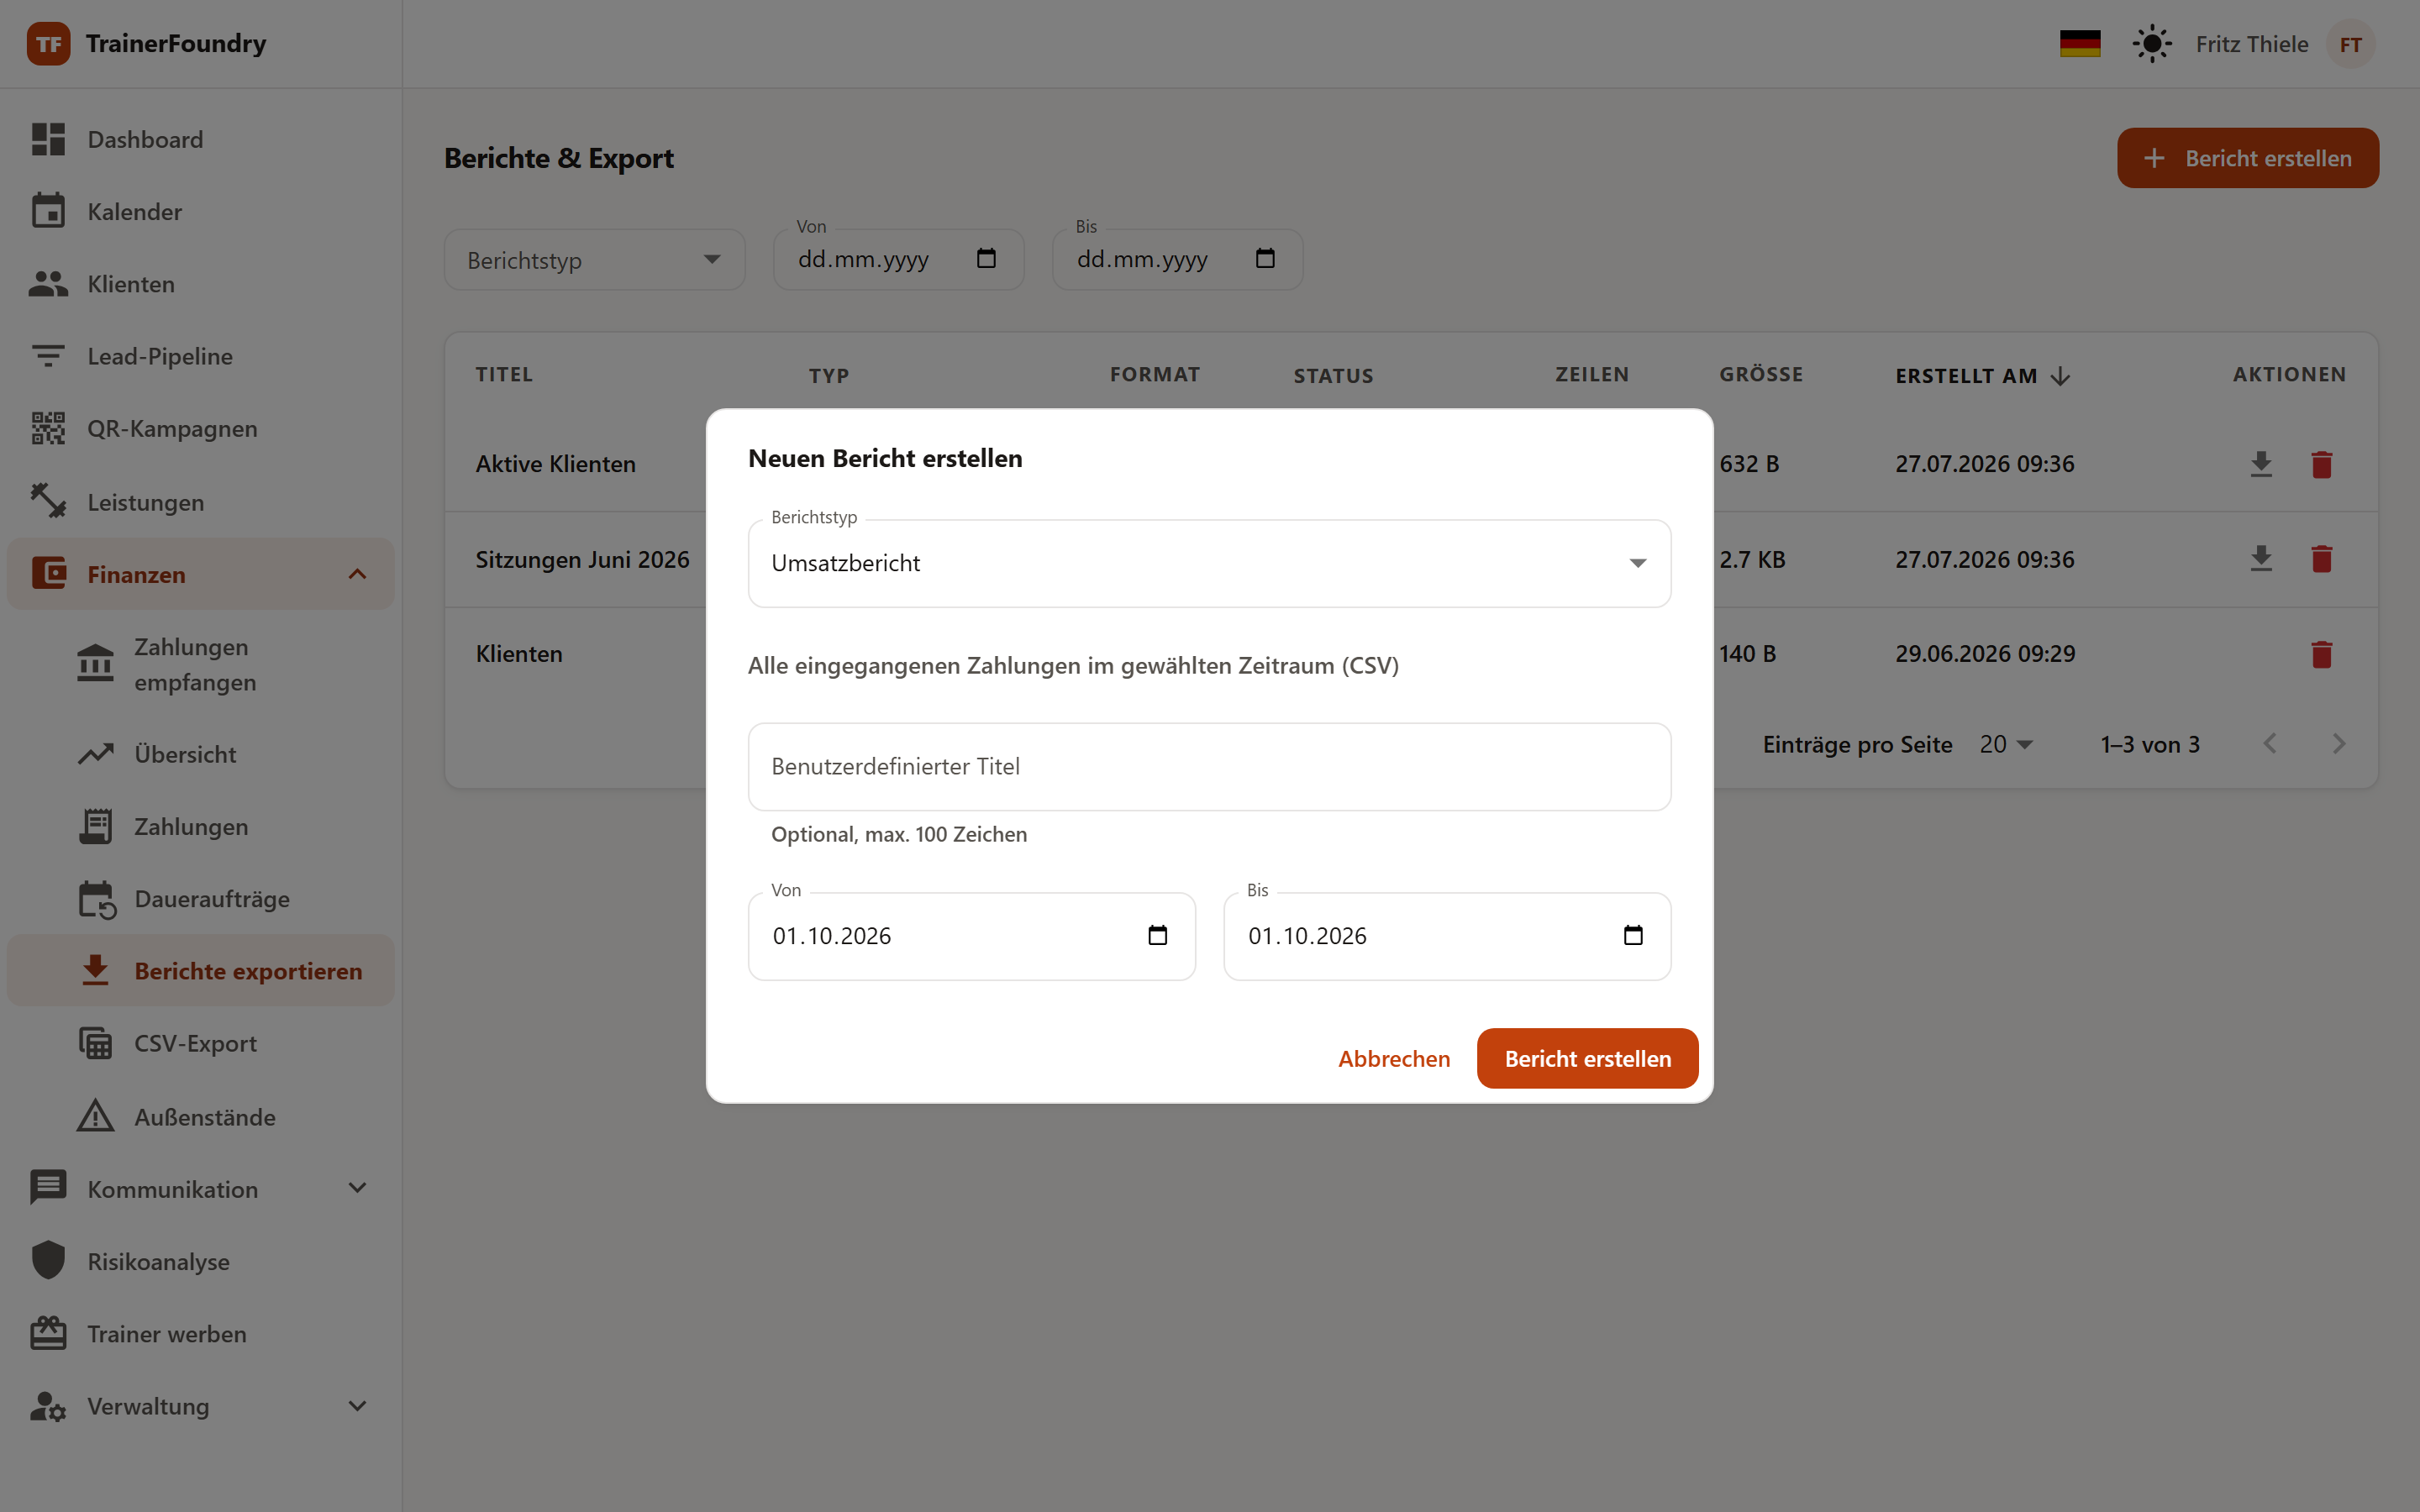Download the Aktive Klienten report
Image resolution: width=2420 pixels, height=1512 pixels.
click(x=2261, y=464)
